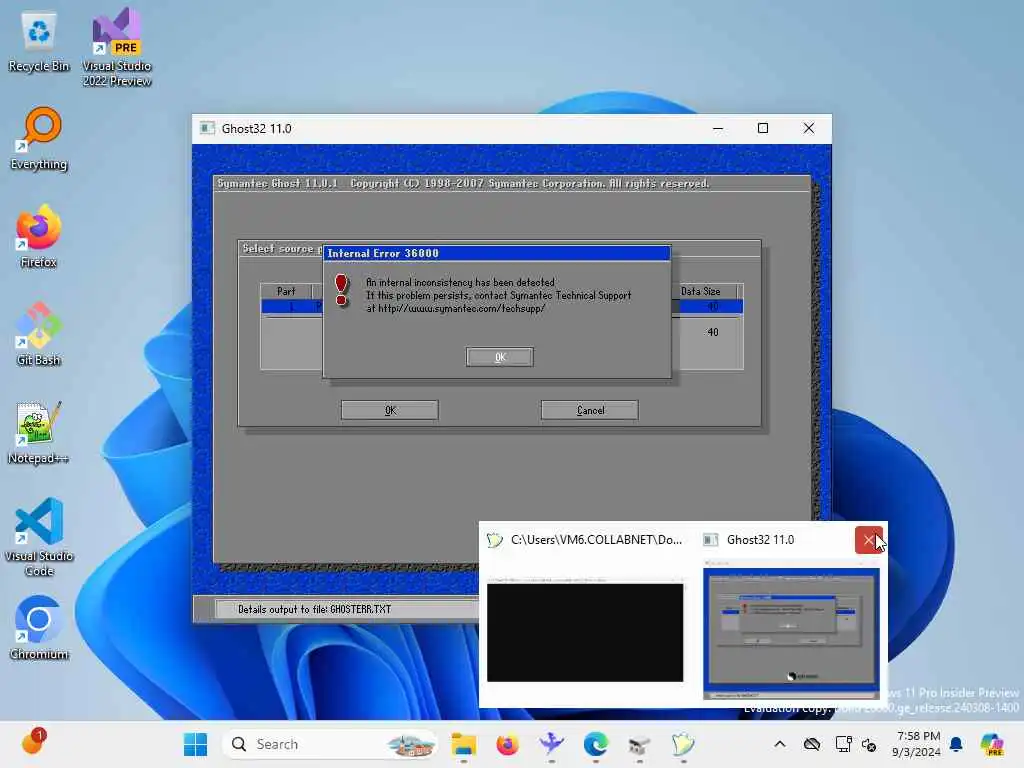Image resolution: width=1024 pixels, height=768 pixels.
Task: Select partition row 1 in Part column
Action: pos(291,306)
